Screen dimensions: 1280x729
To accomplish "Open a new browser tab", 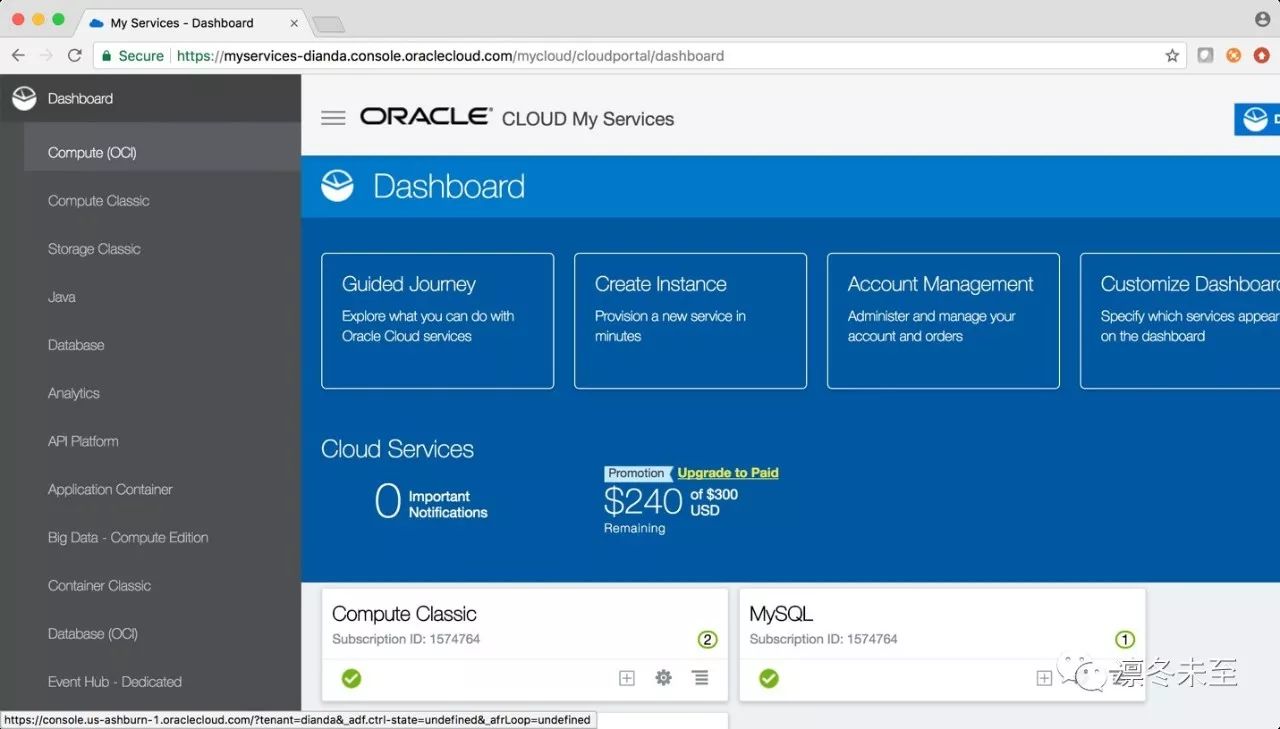I will click(x=328, y=24).
